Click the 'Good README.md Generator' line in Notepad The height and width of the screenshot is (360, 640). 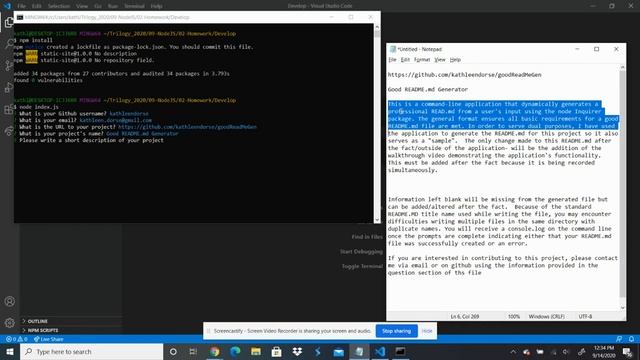point(428,89)
